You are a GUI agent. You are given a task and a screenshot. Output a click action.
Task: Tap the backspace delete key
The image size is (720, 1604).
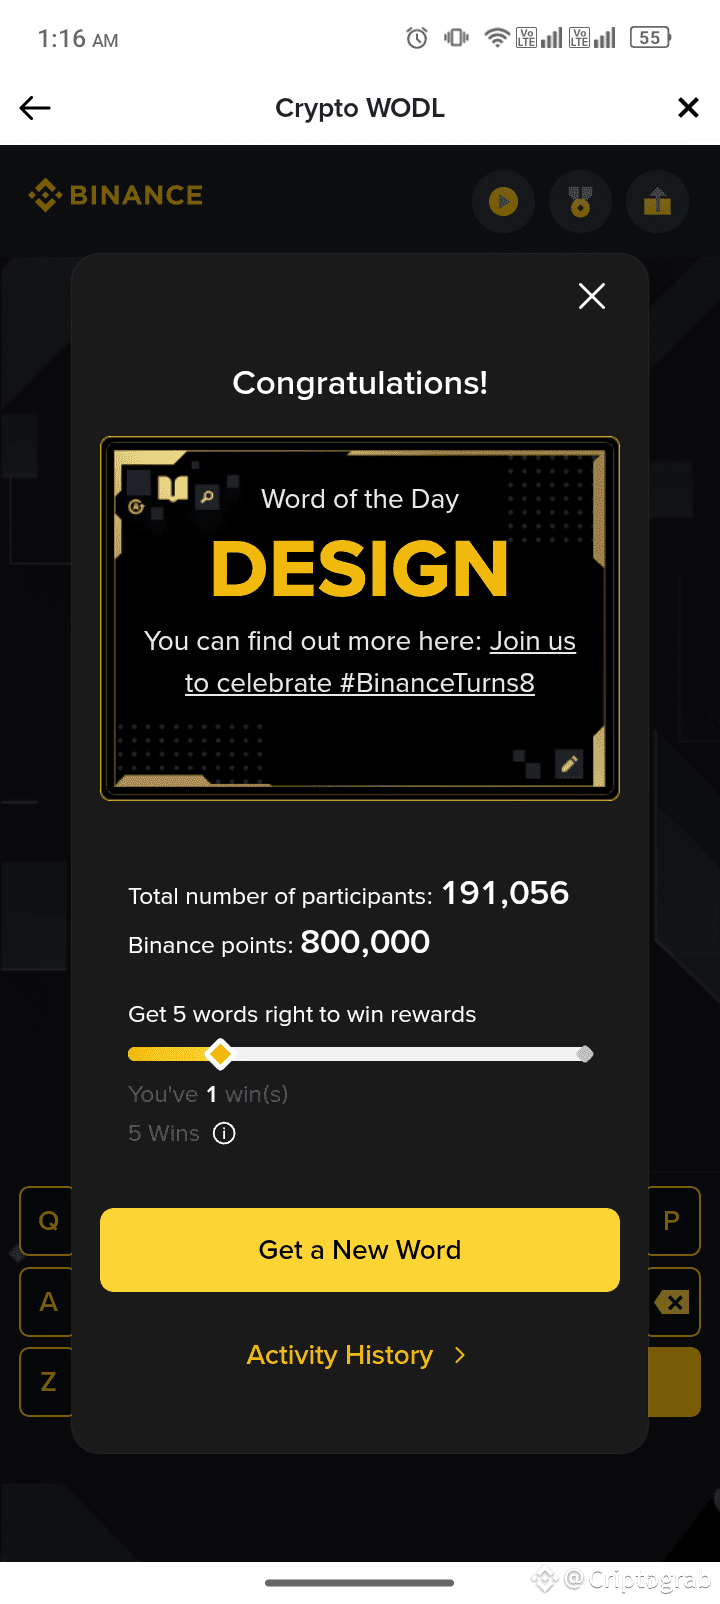[x=673, y=1302]
